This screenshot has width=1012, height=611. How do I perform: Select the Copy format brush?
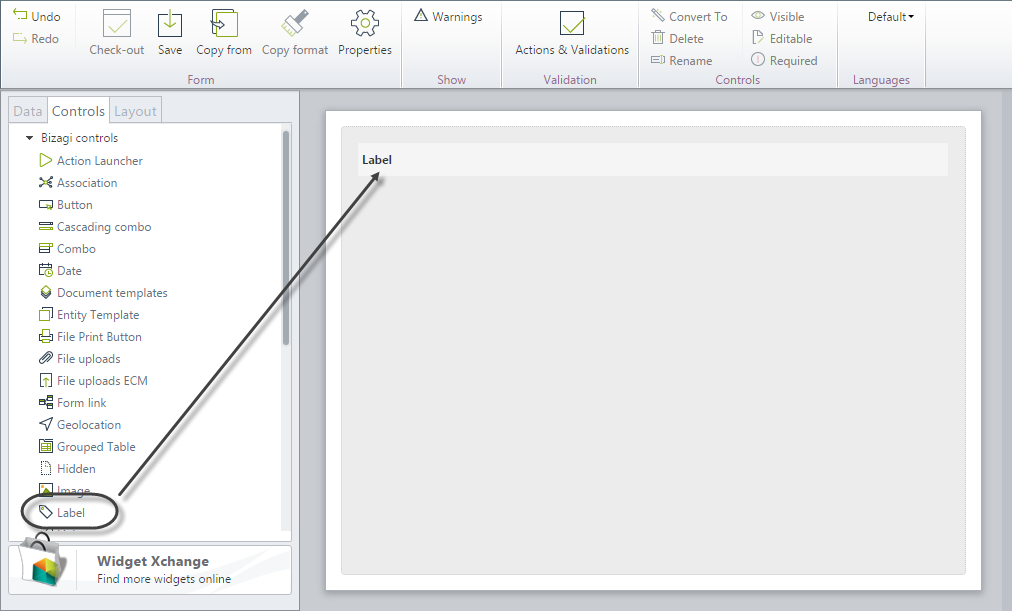(294, 24)
